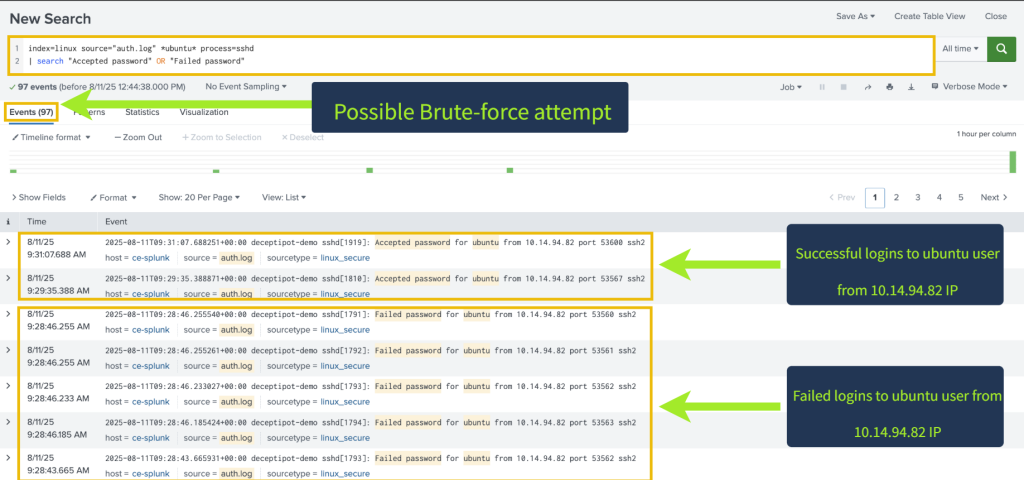Screen dimensions: 1024x480
Task: Open the All time range picker
Action: pos(960,49)
